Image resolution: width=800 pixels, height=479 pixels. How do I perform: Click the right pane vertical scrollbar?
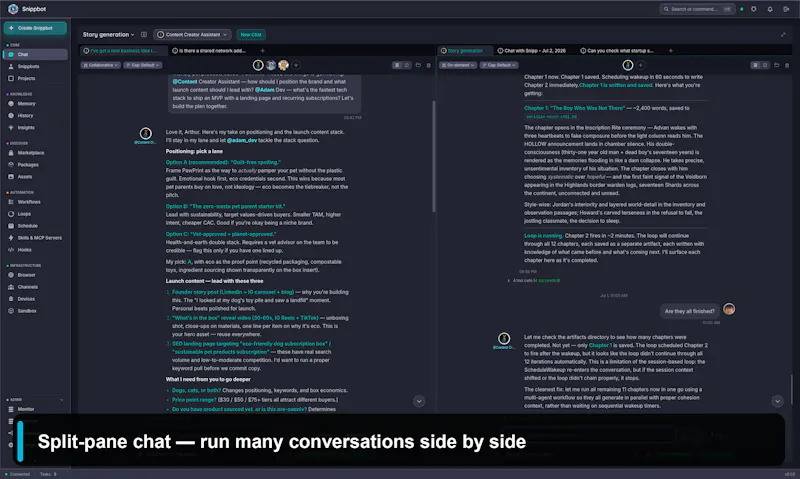click(792, 389)
